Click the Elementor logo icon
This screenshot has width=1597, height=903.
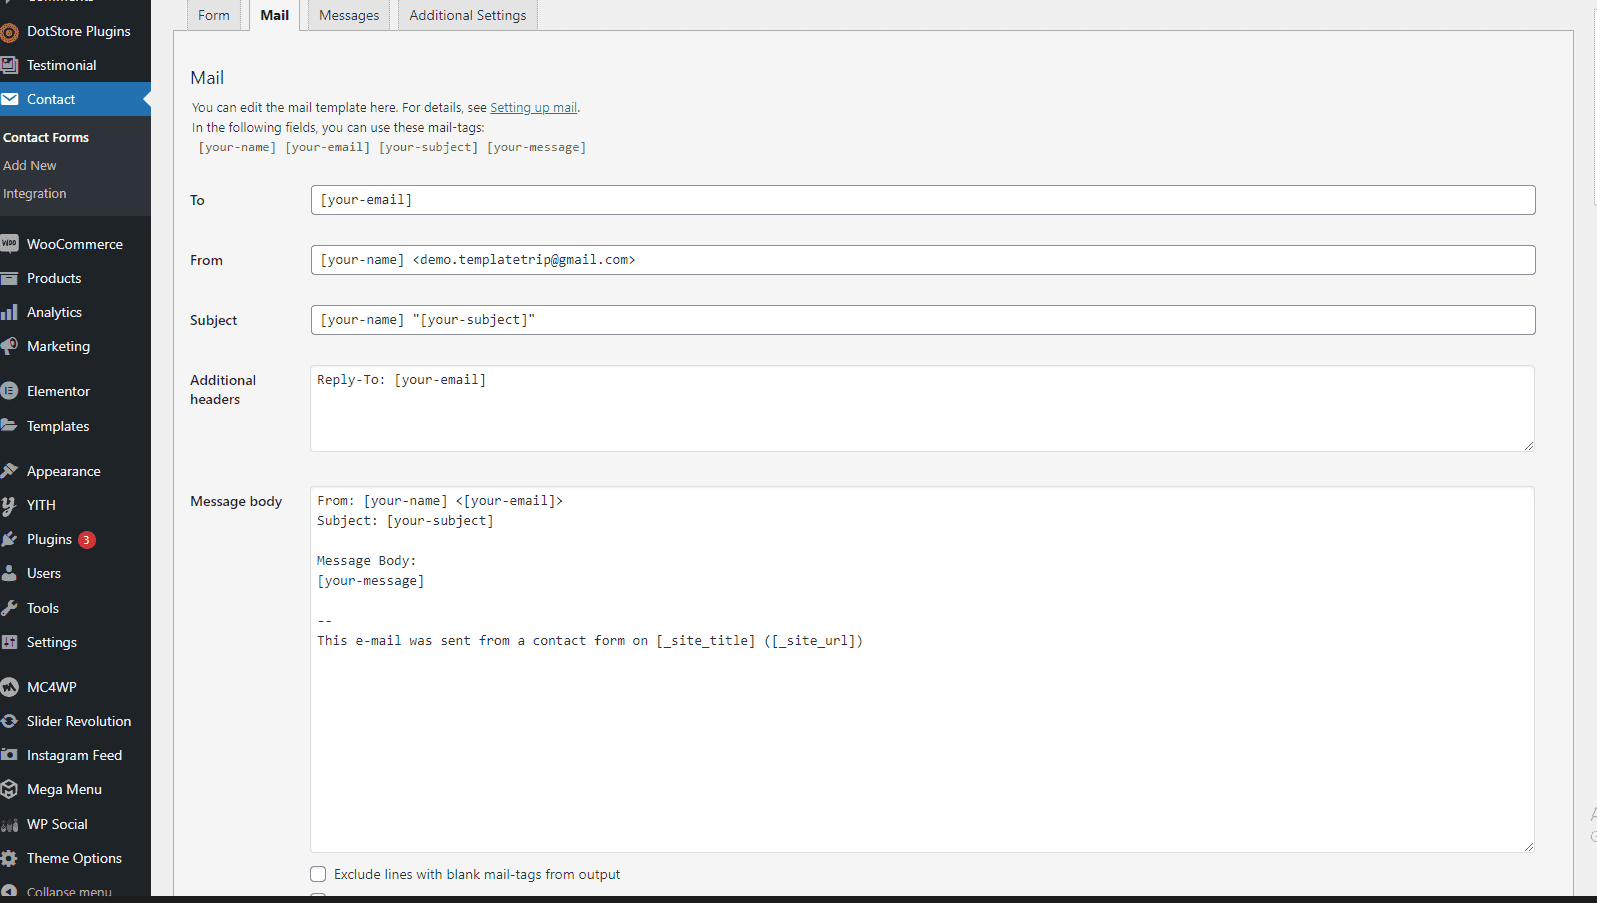[x=9, y=391]
